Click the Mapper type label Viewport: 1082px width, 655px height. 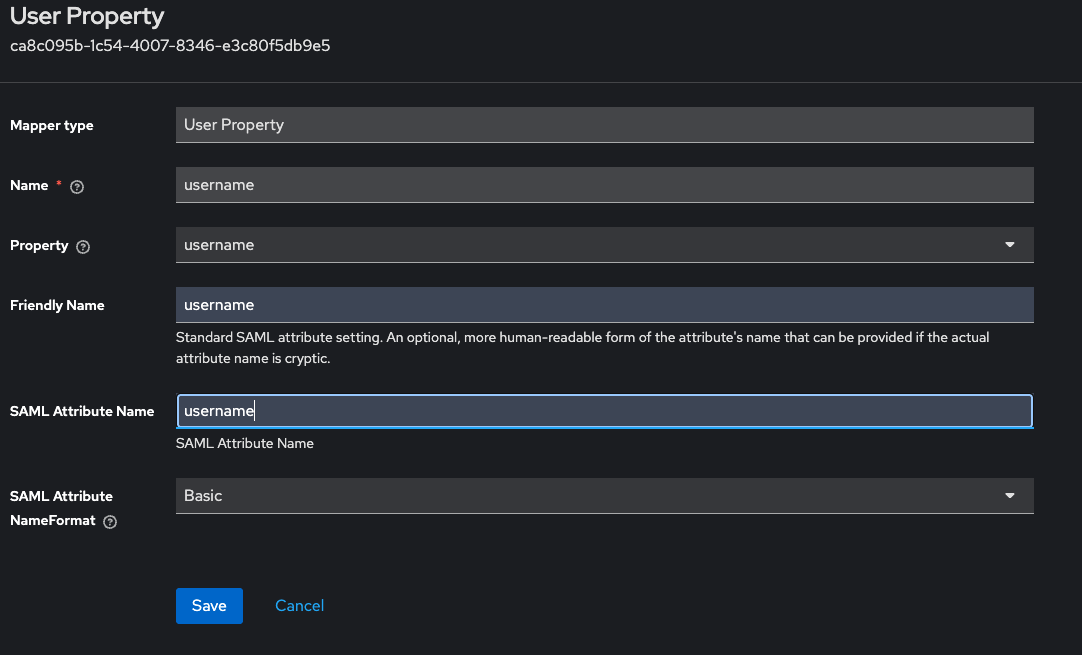(x=52, y=126)
